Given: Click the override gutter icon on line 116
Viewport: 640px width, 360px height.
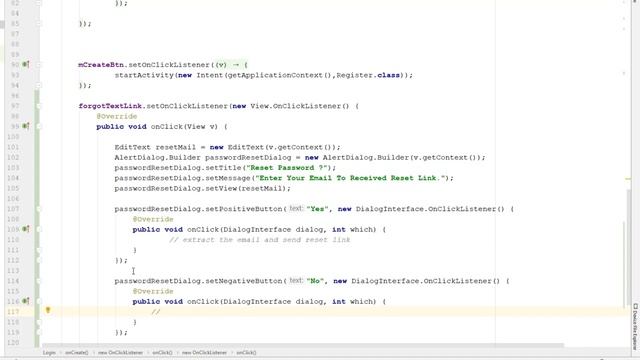Looking at the screenshot, I should (26, 301).
